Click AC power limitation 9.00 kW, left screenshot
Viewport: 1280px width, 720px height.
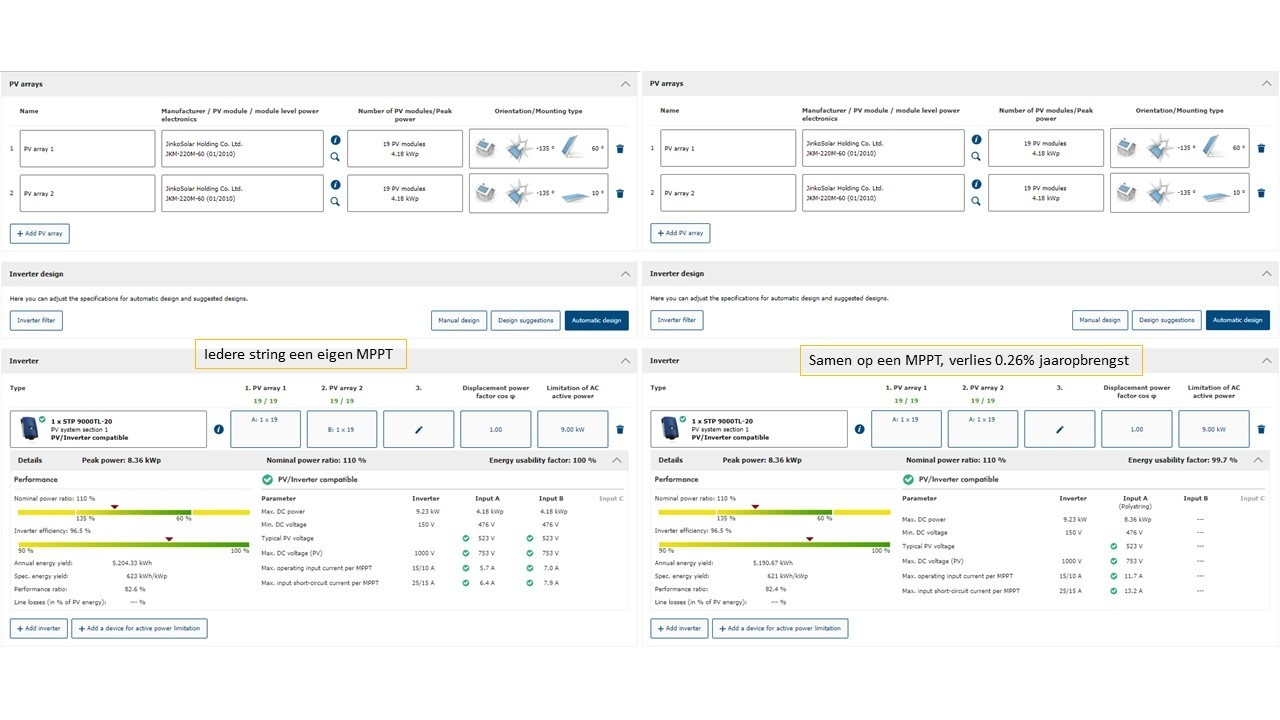tap(573, 429)
